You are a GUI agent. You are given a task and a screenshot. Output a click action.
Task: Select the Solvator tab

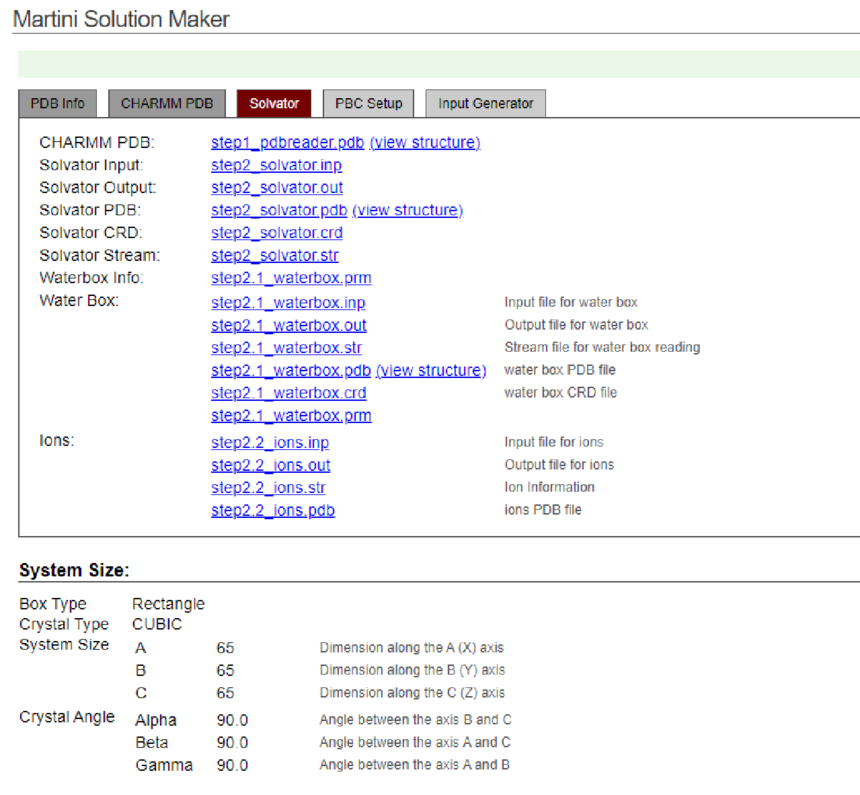[274, 103]
